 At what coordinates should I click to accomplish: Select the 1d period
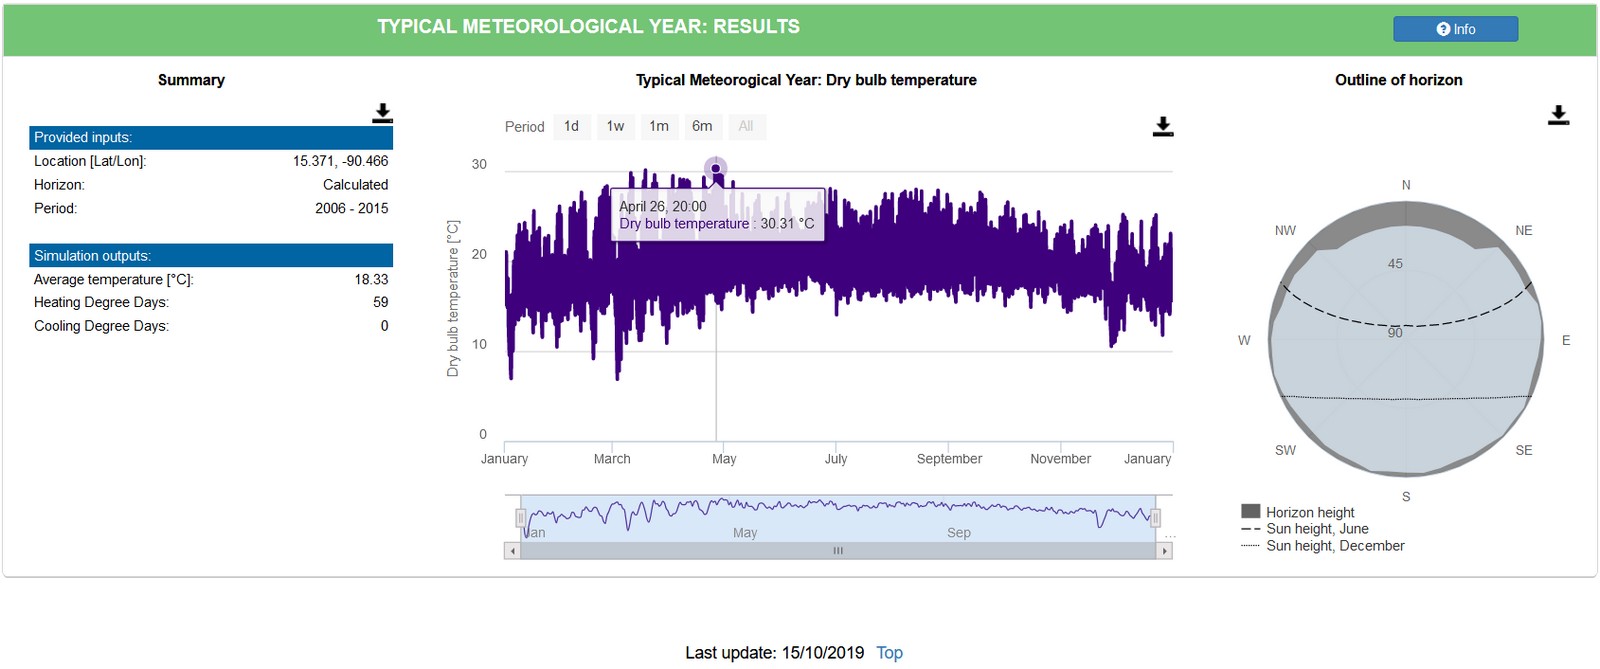(x=572, y=126)
